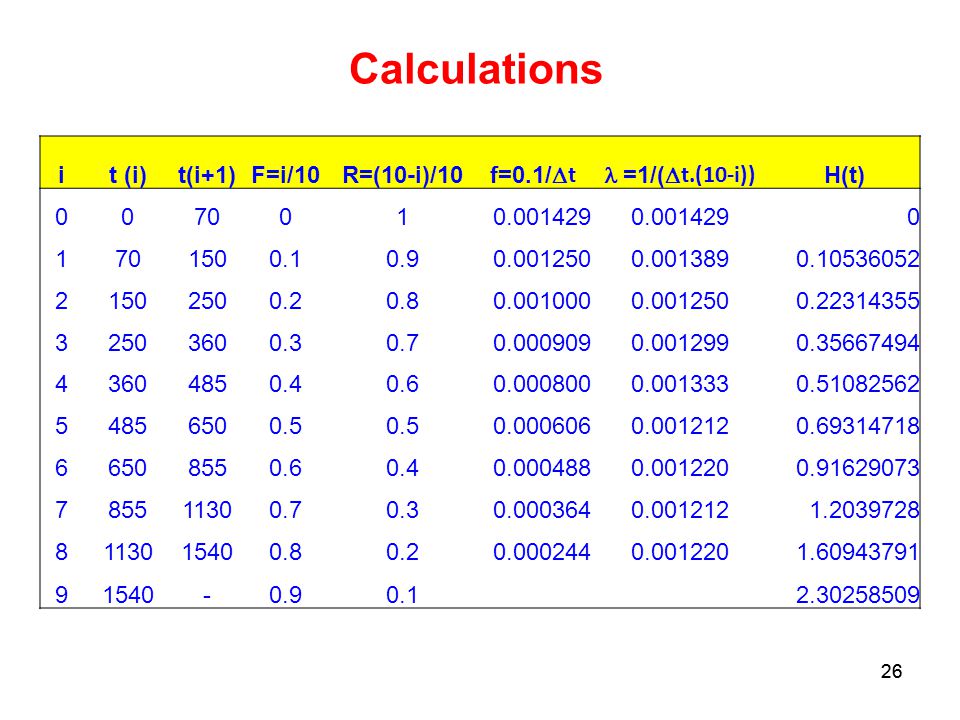Select the 'λ =1/(Δt.(10-i))' column header
The width and height of the screenshot is (960, 720).
pos(680,175)
